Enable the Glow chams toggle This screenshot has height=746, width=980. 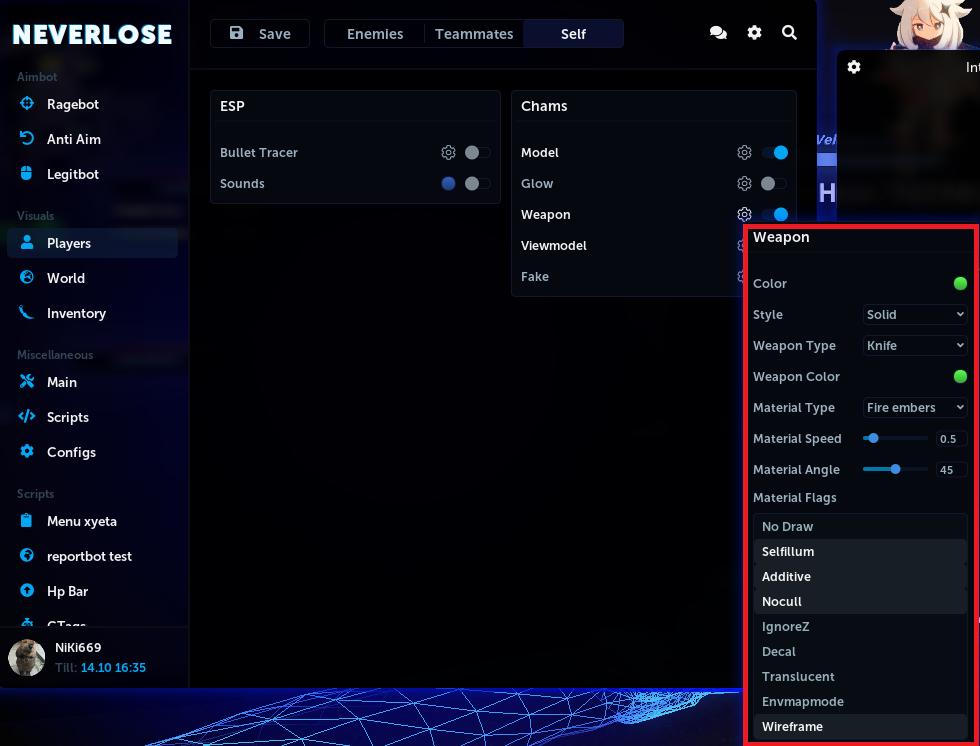pos(773,184)
